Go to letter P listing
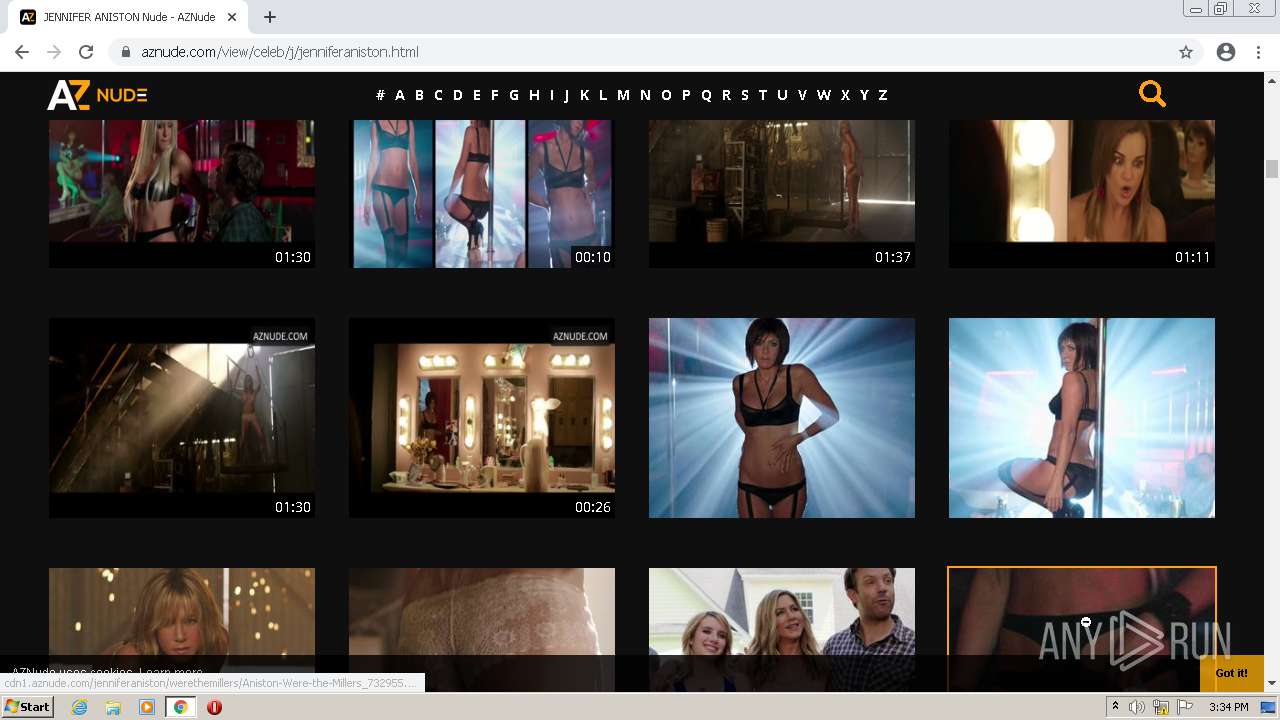Viewport: 1280px width, 720px height. pyautogui.click(x=686, y=95)
